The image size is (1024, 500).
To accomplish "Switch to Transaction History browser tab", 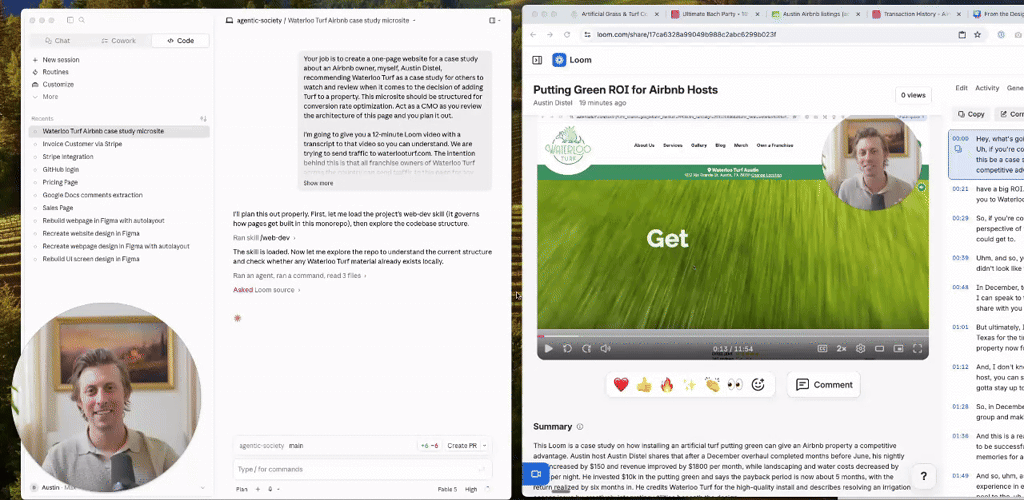I will point(915,14).
